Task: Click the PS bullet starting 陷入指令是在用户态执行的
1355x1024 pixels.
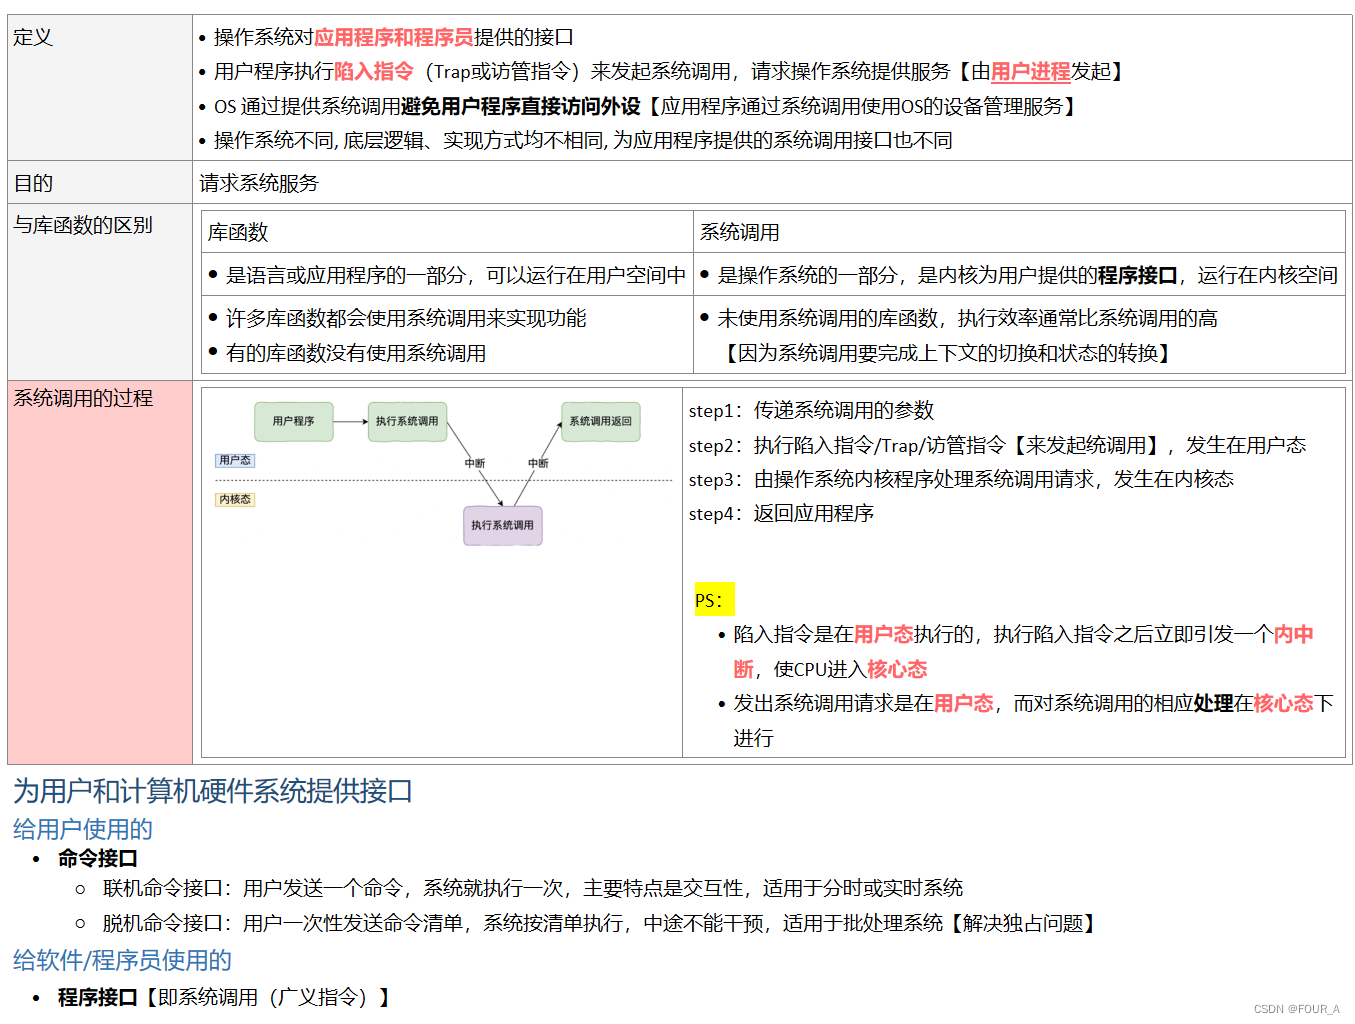Action: click(1017, 651)
